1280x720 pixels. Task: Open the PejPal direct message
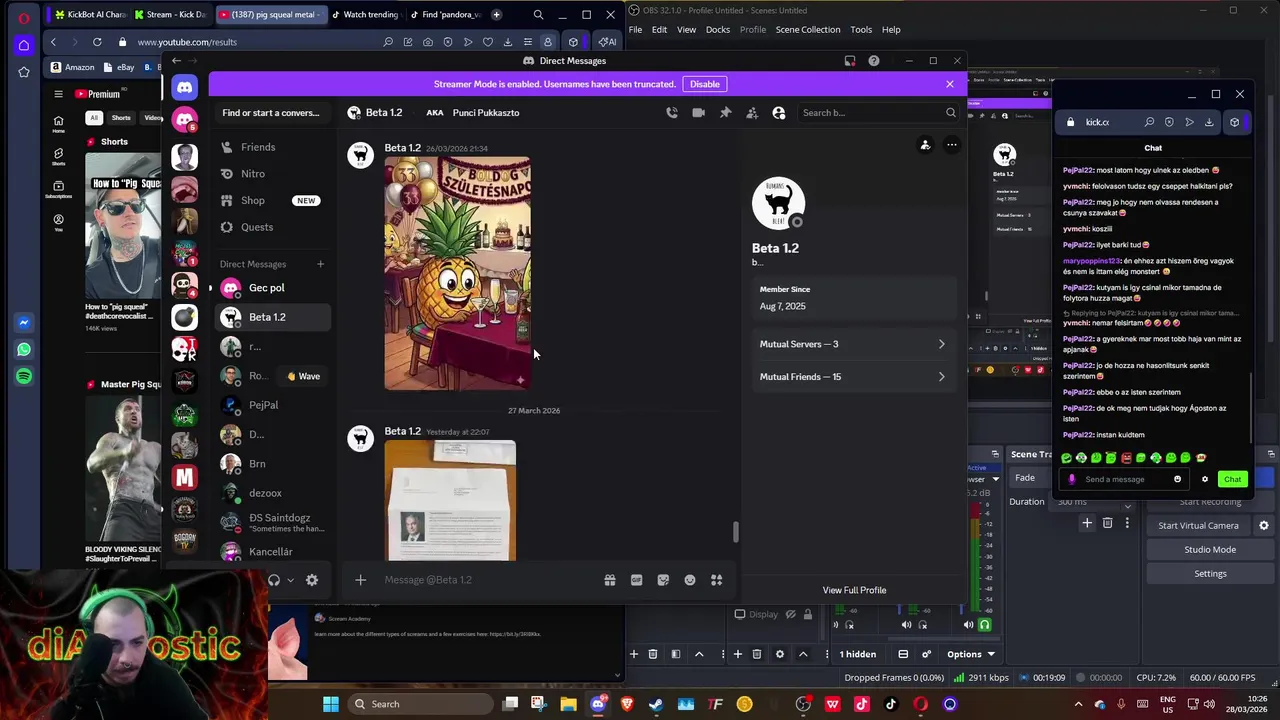pyautogui.click(x=271, y=405)
